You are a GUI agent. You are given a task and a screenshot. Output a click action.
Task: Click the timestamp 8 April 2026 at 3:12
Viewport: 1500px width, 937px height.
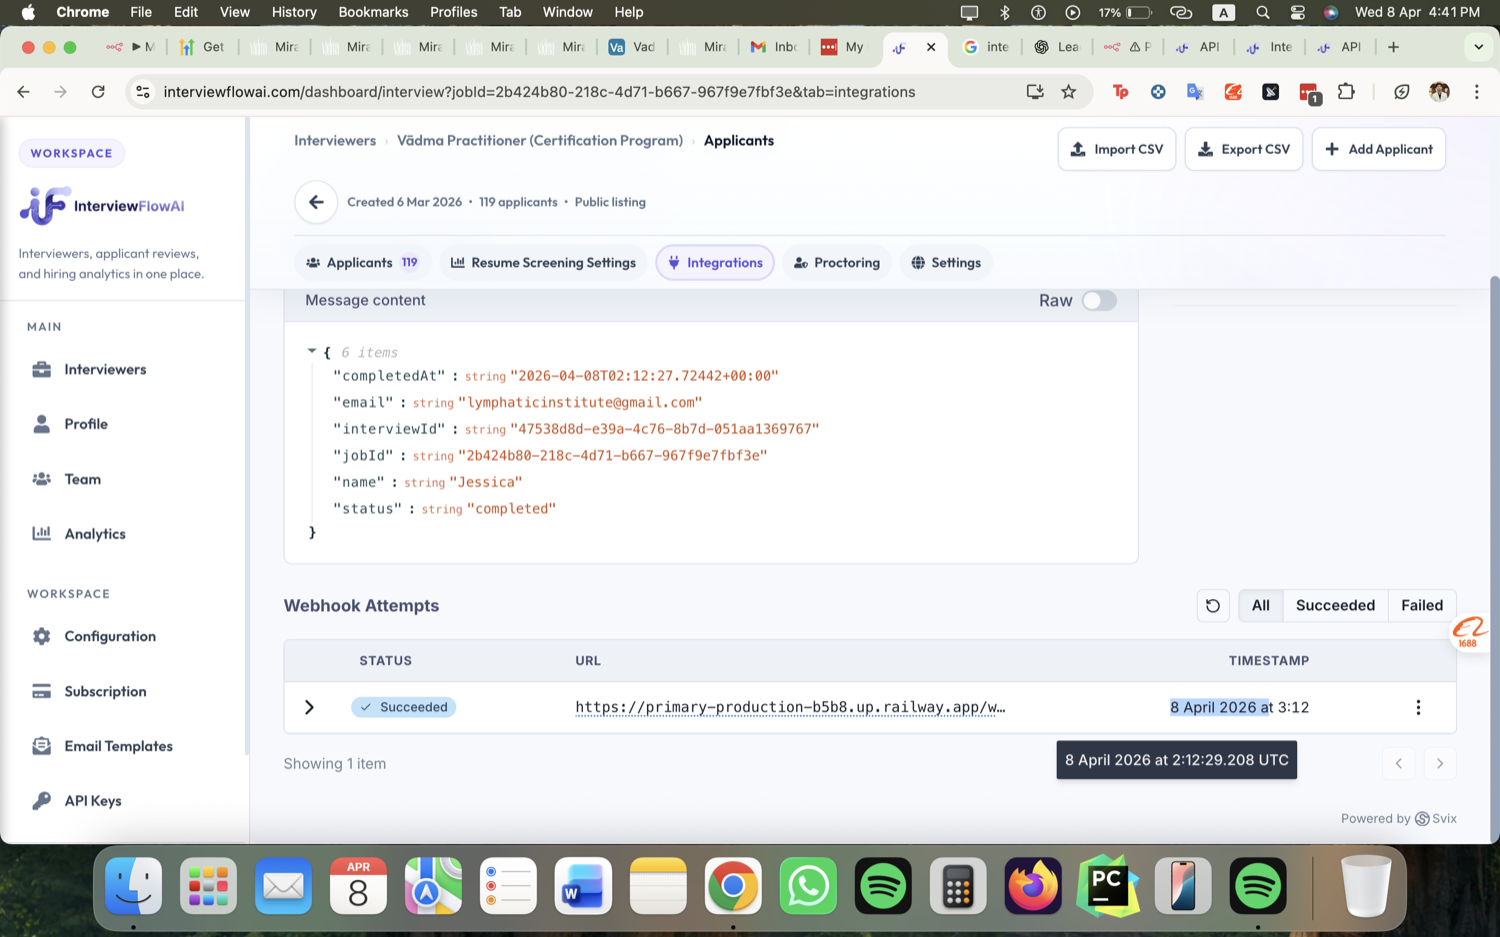[1240, 707]
